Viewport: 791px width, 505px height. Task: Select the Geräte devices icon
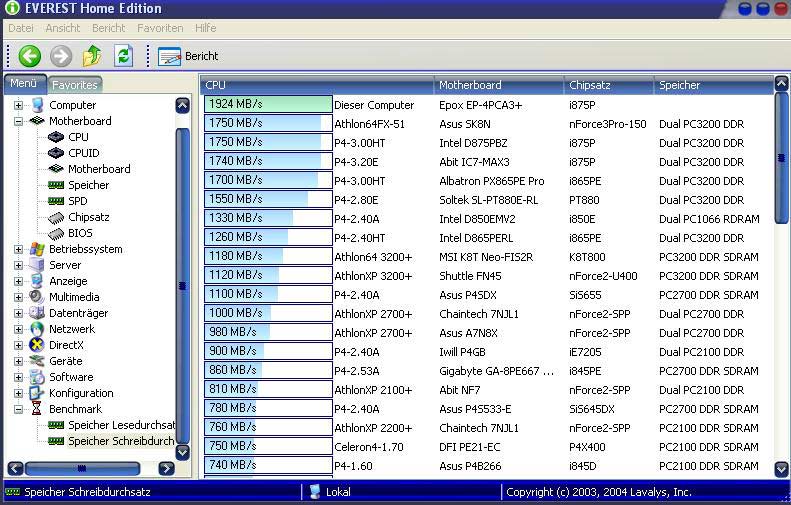(37, 361)
